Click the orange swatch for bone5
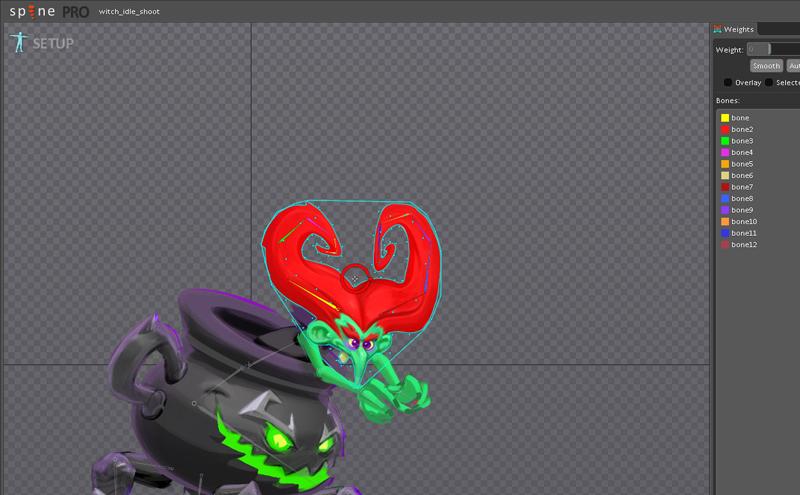Screen dimensions: 800x495 click(724, 164)
